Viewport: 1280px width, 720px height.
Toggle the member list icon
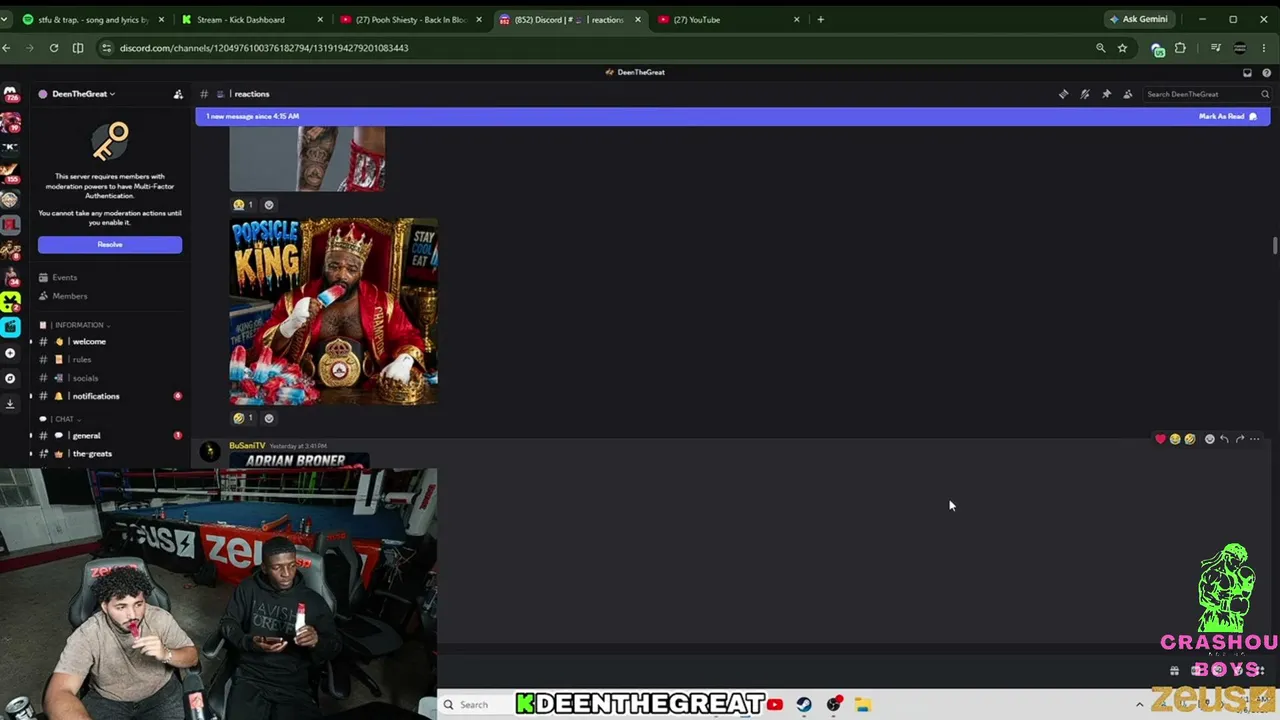pyautogui.click(x=1128, y=94)
